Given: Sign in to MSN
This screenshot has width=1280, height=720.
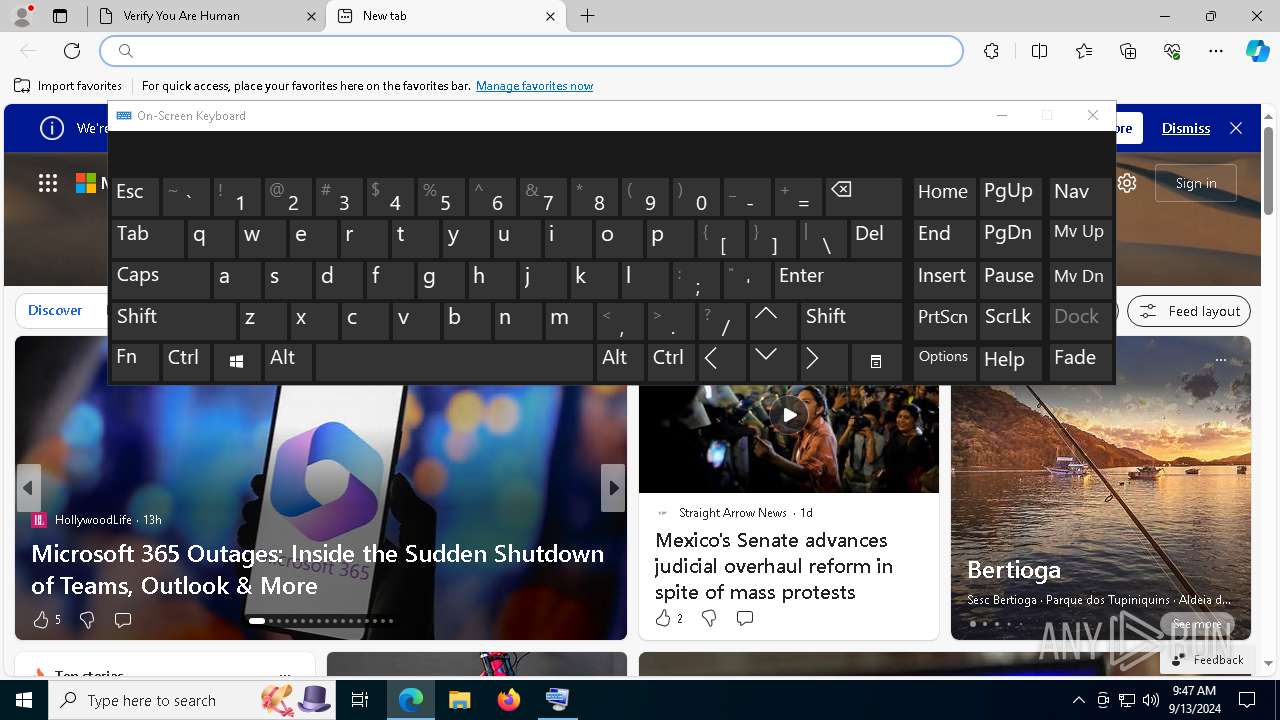Looking at the screenshot, I should (x=1196, y=183).
